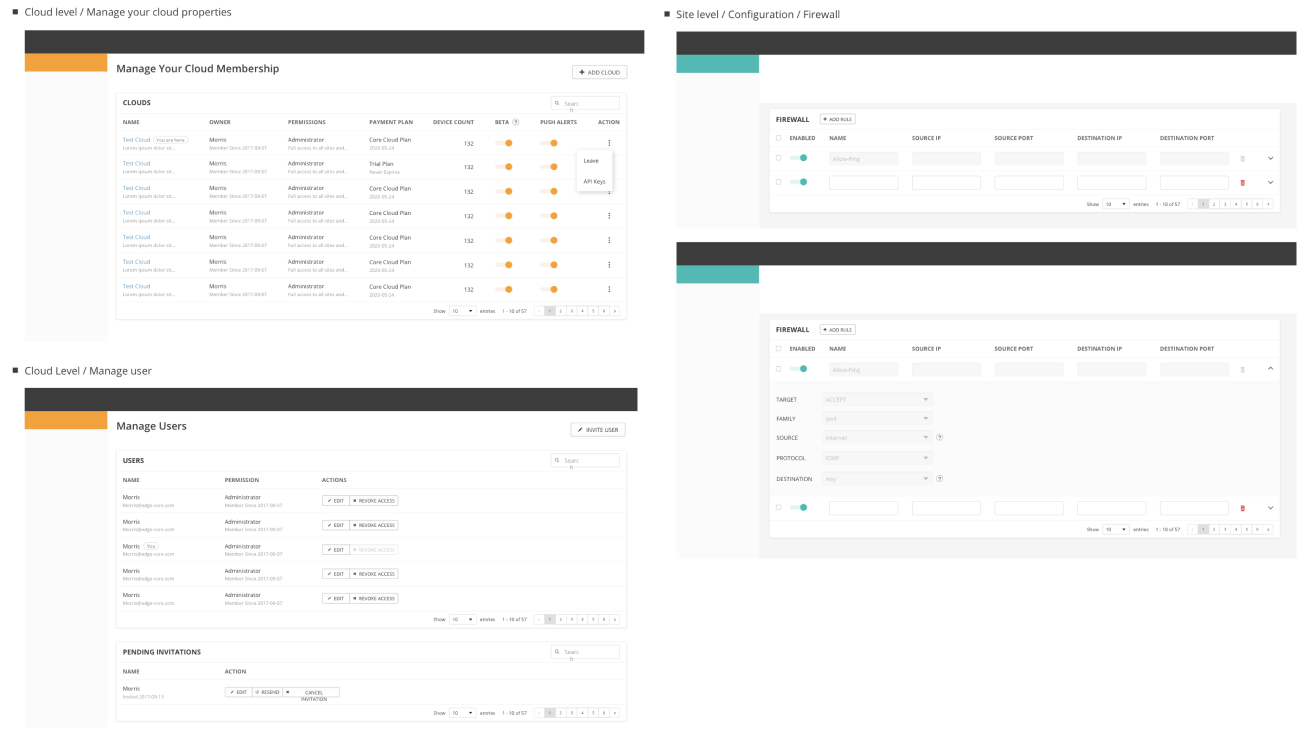1310x743 pixels.
Task: Go to next page in Users table
Action: (x=615, y=619)
